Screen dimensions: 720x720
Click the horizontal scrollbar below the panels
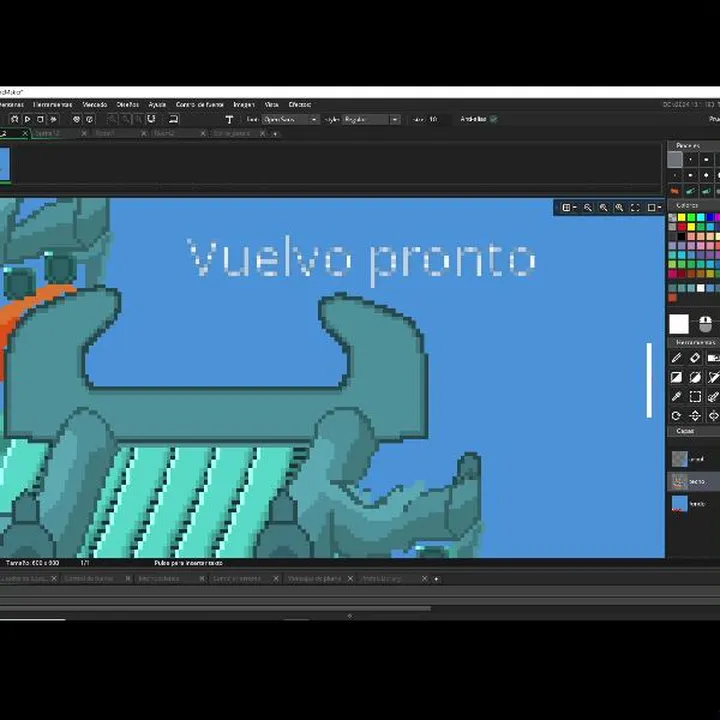[x=215, y=608]
